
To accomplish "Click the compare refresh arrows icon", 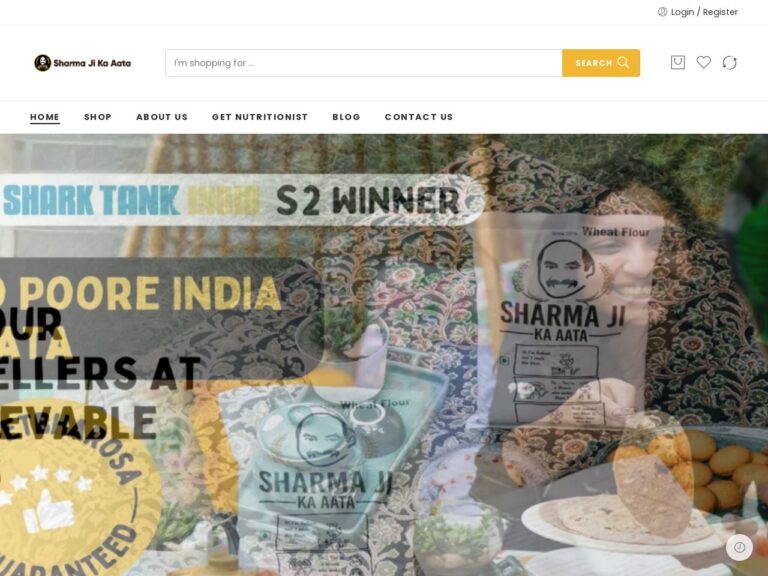I will [x=729, y=62].
